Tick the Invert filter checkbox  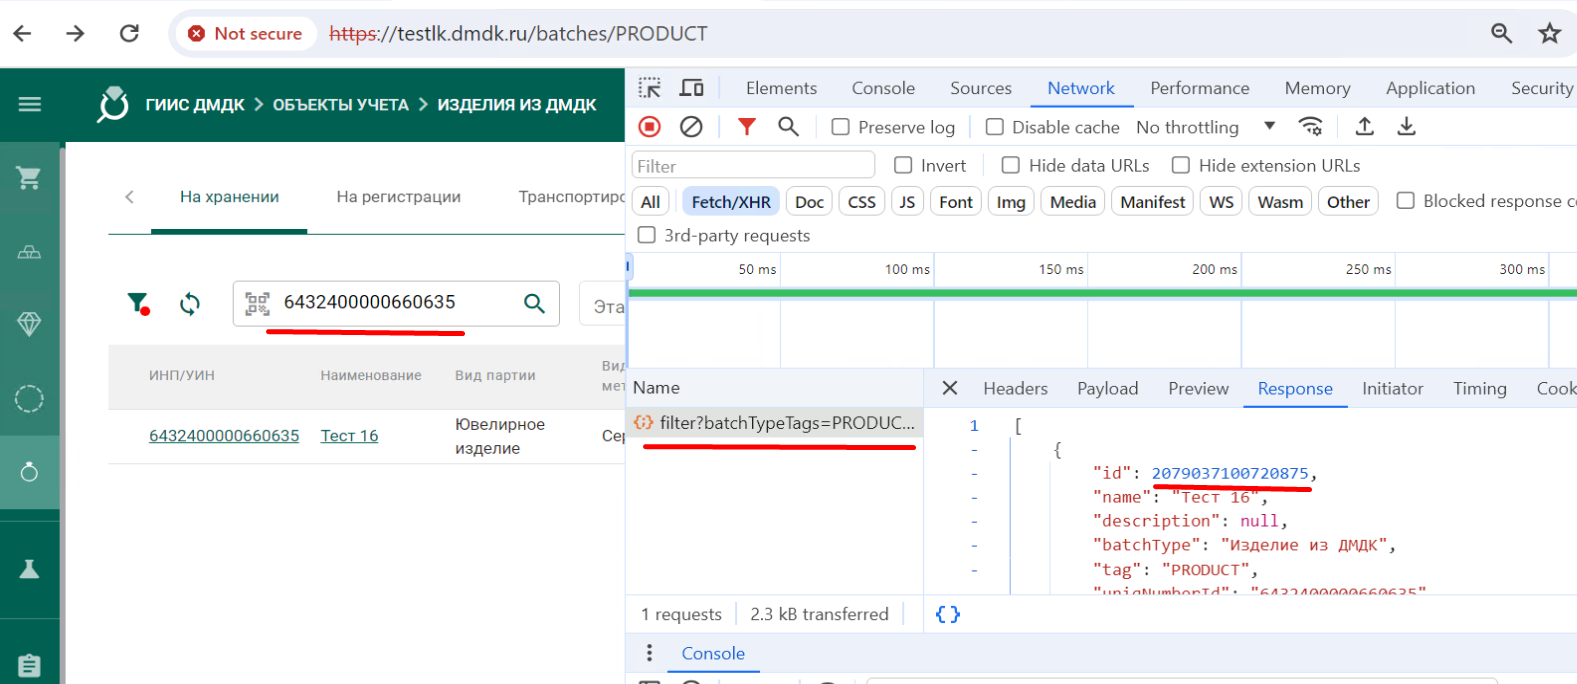point(903,165)
